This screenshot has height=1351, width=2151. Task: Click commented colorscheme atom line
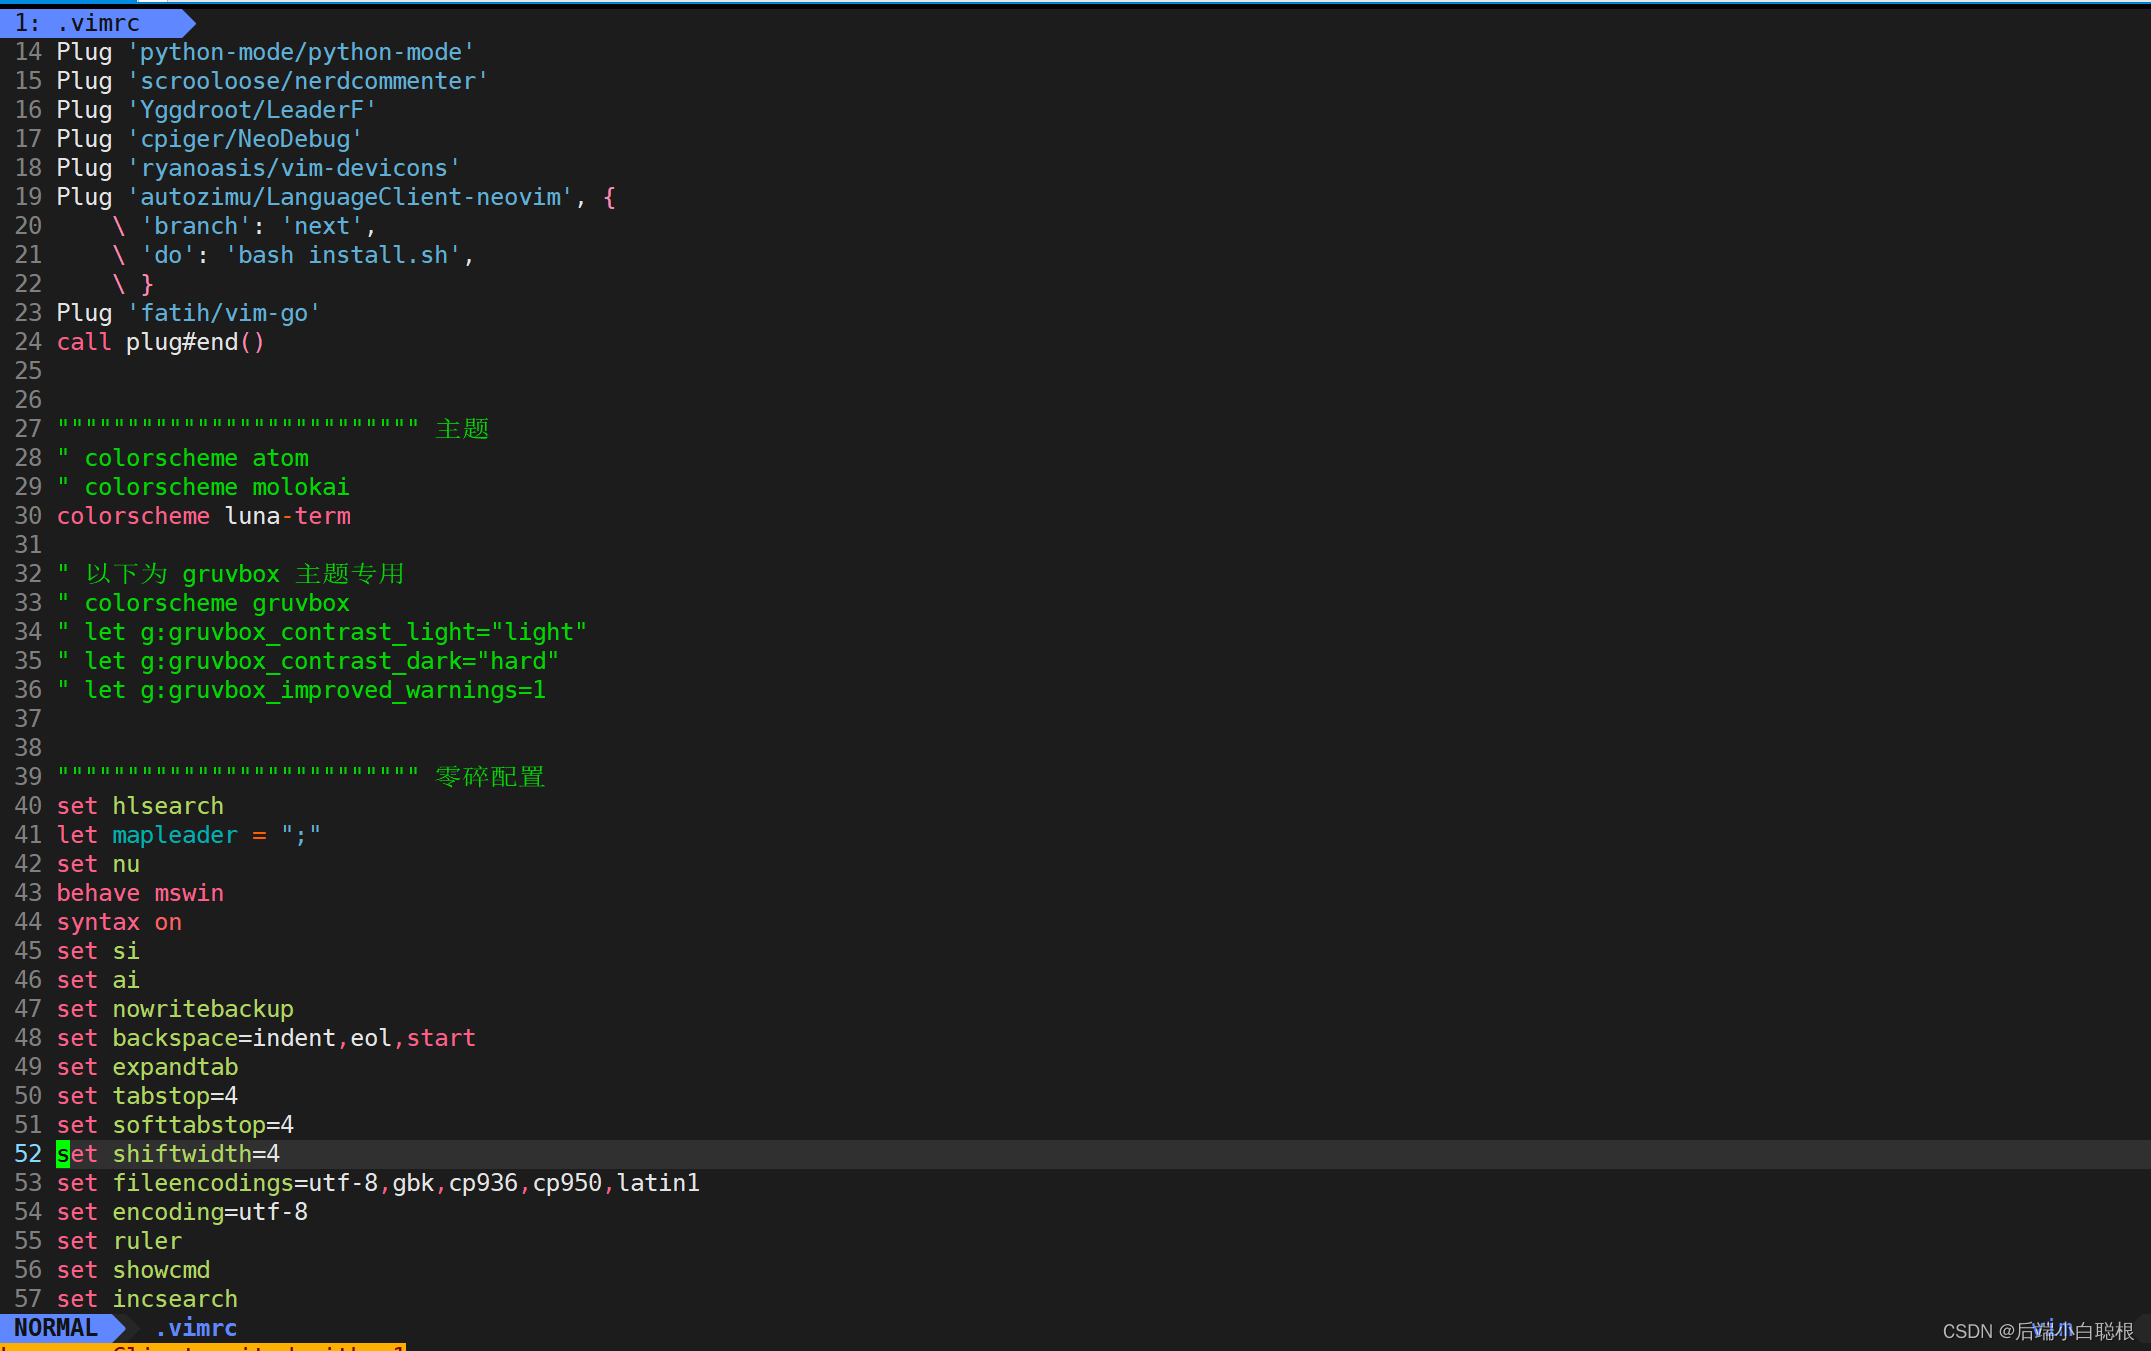point(183,458)
